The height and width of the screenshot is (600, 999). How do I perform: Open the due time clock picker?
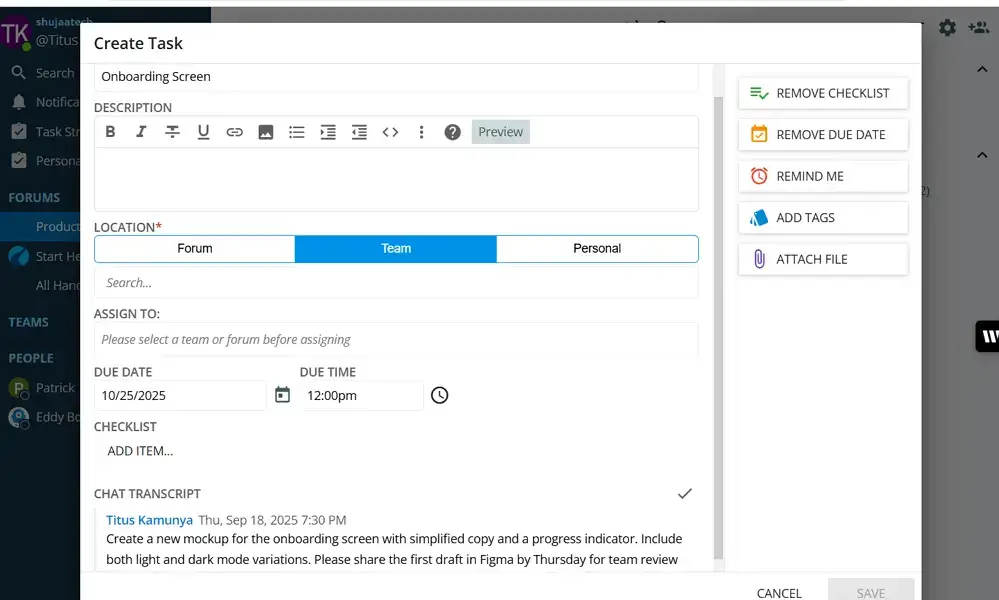(x=439, y=395)
